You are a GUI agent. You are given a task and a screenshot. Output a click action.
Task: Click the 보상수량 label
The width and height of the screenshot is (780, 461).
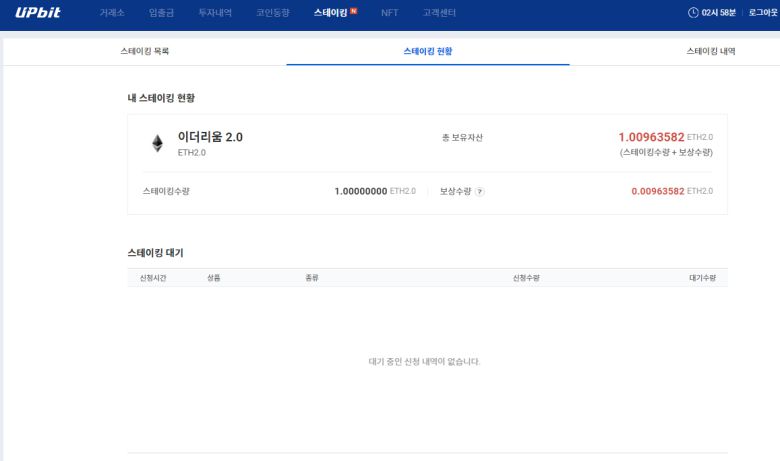pos(455,191)
